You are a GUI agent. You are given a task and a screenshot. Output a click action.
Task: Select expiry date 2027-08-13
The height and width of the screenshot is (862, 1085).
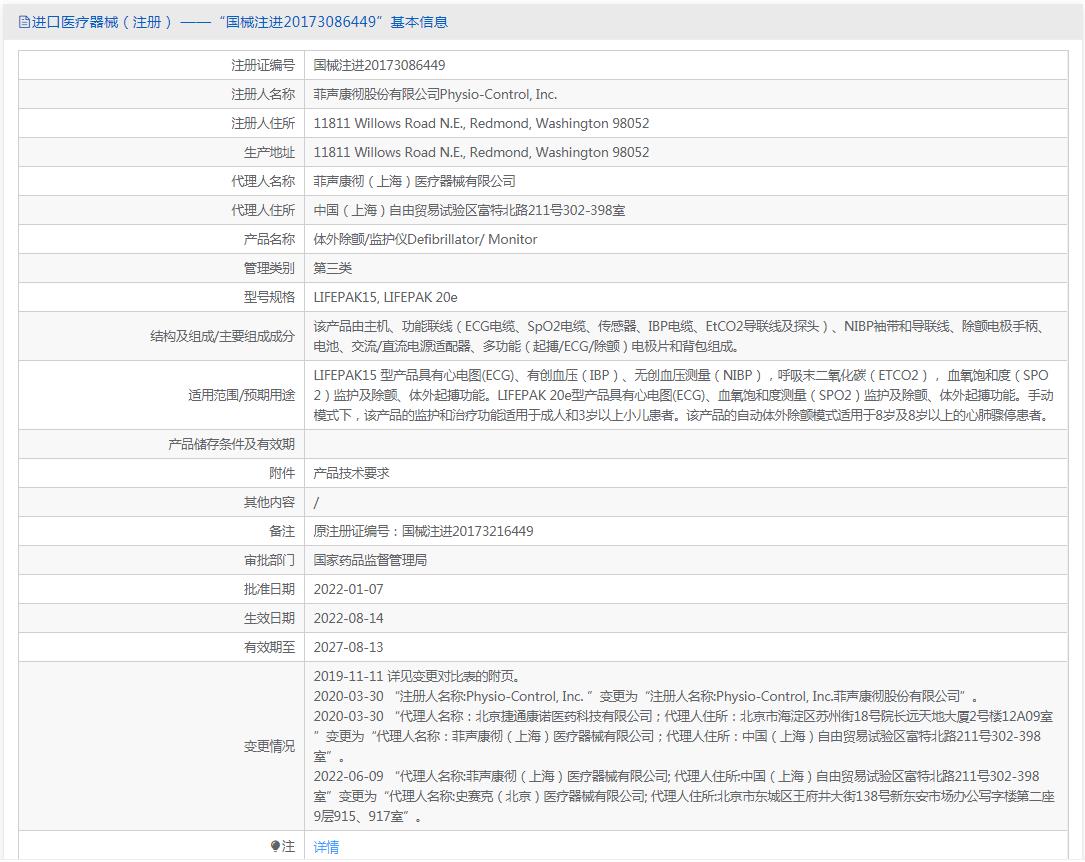(x=348, y=648)
